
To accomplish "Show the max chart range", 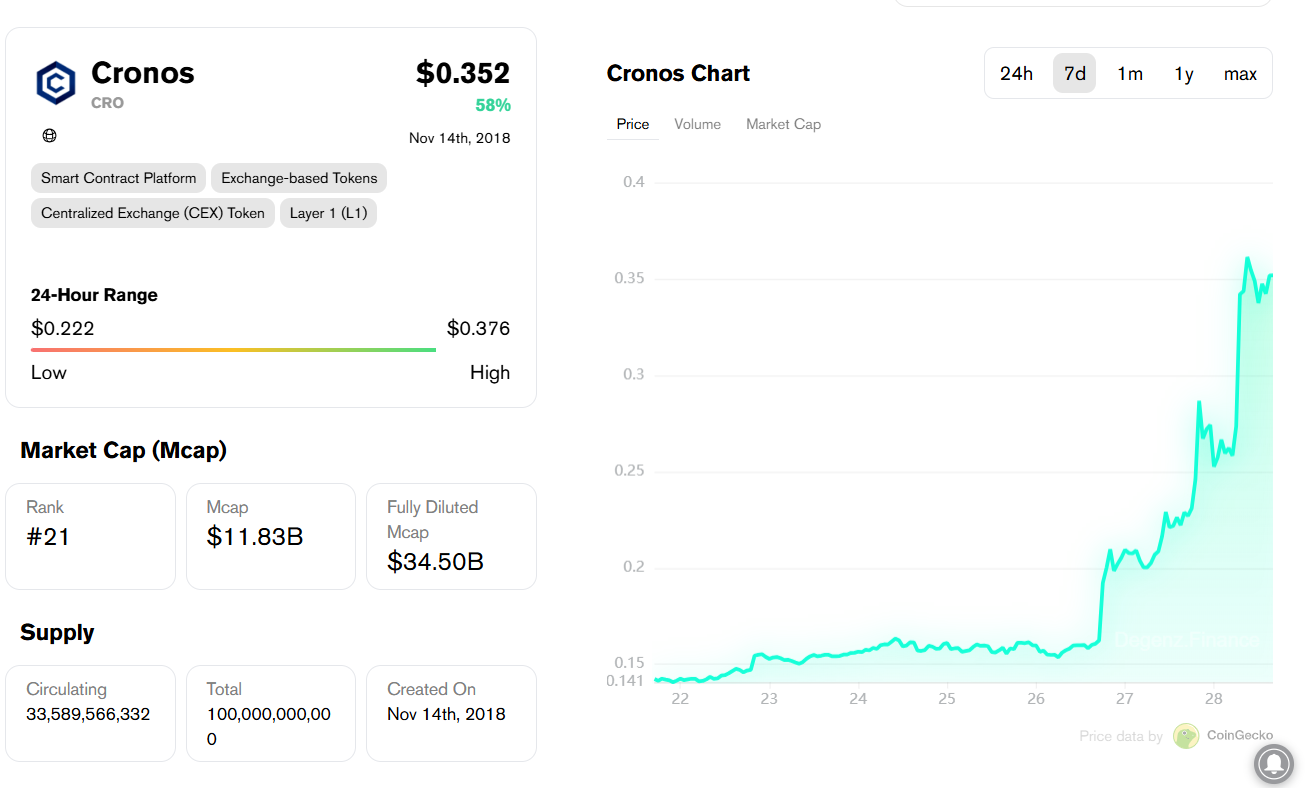I will (x=1240, y=74).
